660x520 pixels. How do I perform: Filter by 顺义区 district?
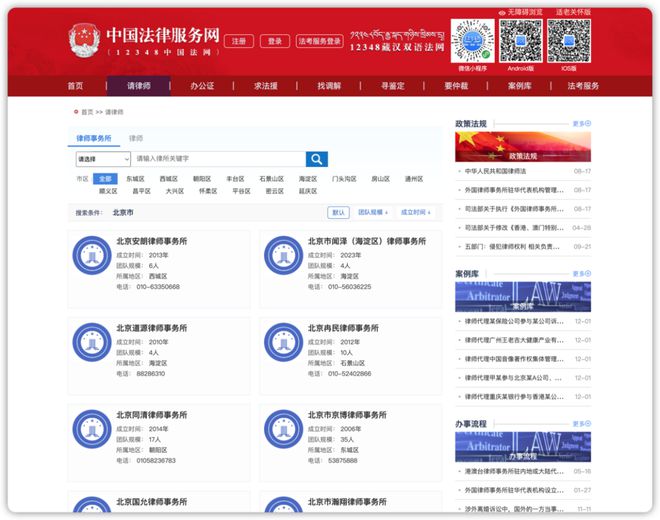tap(108, 191)
